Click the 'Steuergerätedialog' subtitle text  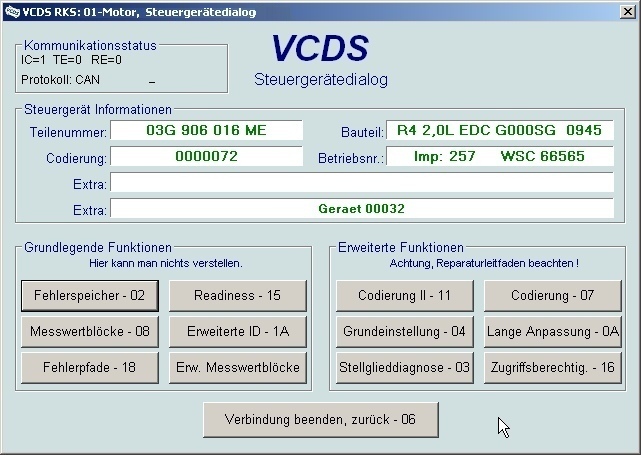pos(321,79)
